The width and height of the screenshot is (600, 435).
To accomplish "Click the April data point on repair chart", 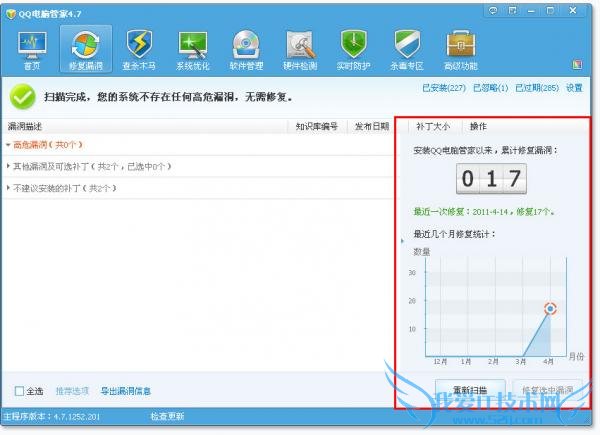I will coord(550,308).
